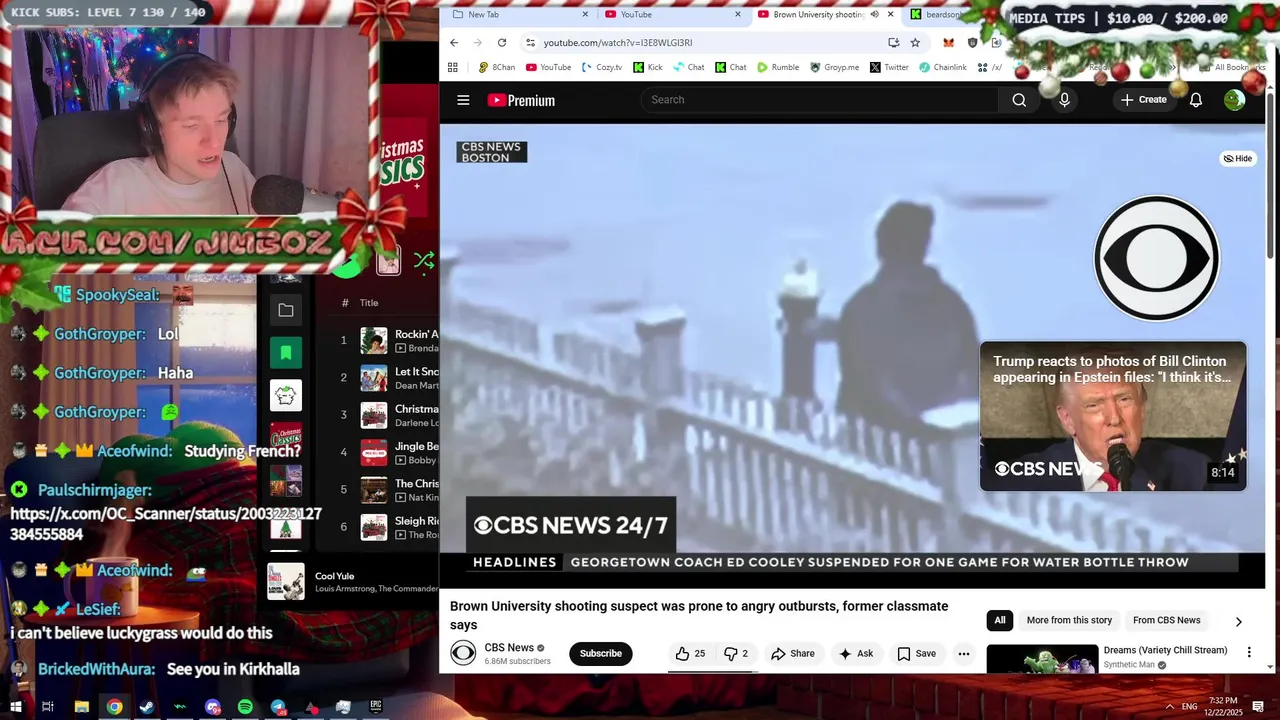Open the Cozy.tv bookmark

[x=601, y=67]
